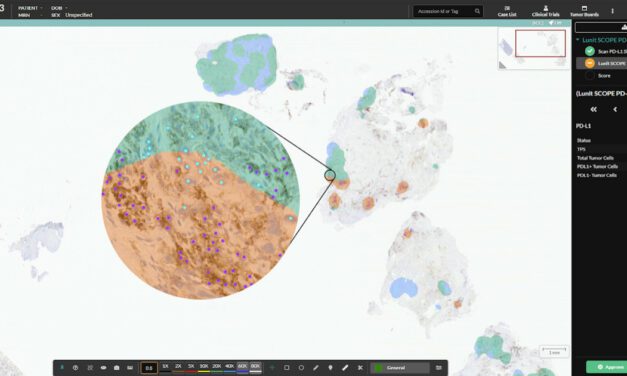The height and width of the screenshot is (376, 627).
Task: Click the 1 mm scale bar
Action: tap(554, 352)
